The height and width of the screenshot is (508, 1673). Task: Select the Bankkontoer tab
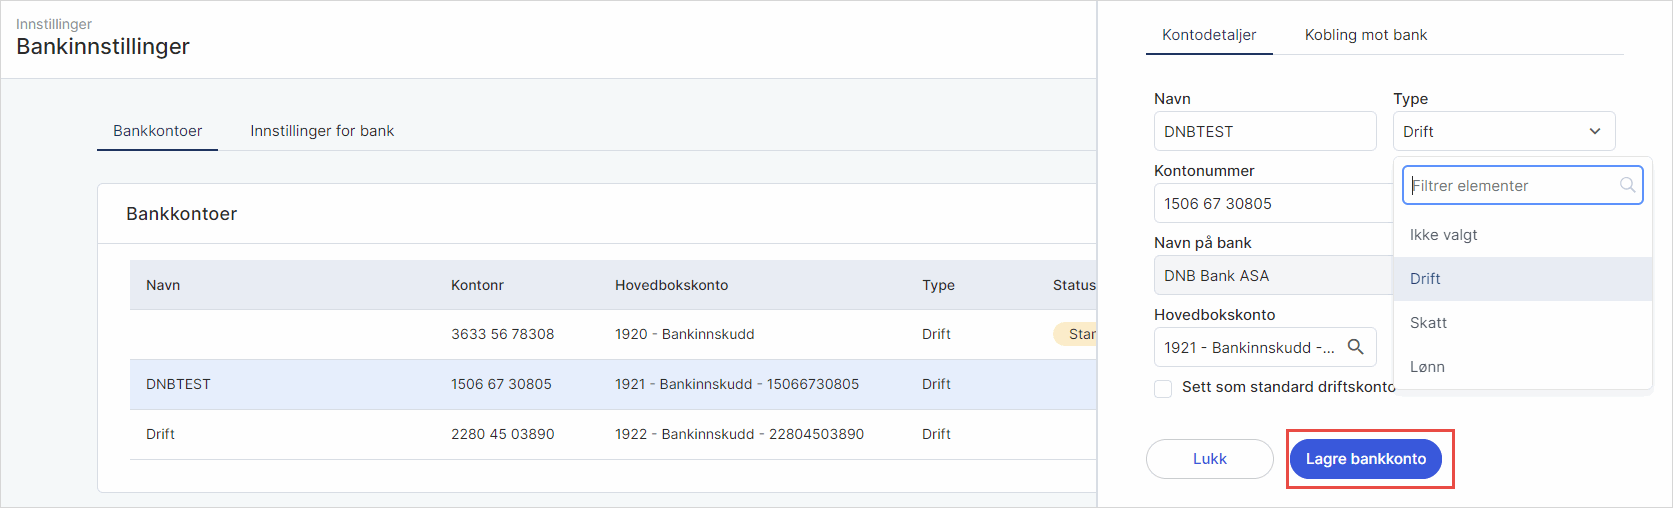[x=157, y=131]
